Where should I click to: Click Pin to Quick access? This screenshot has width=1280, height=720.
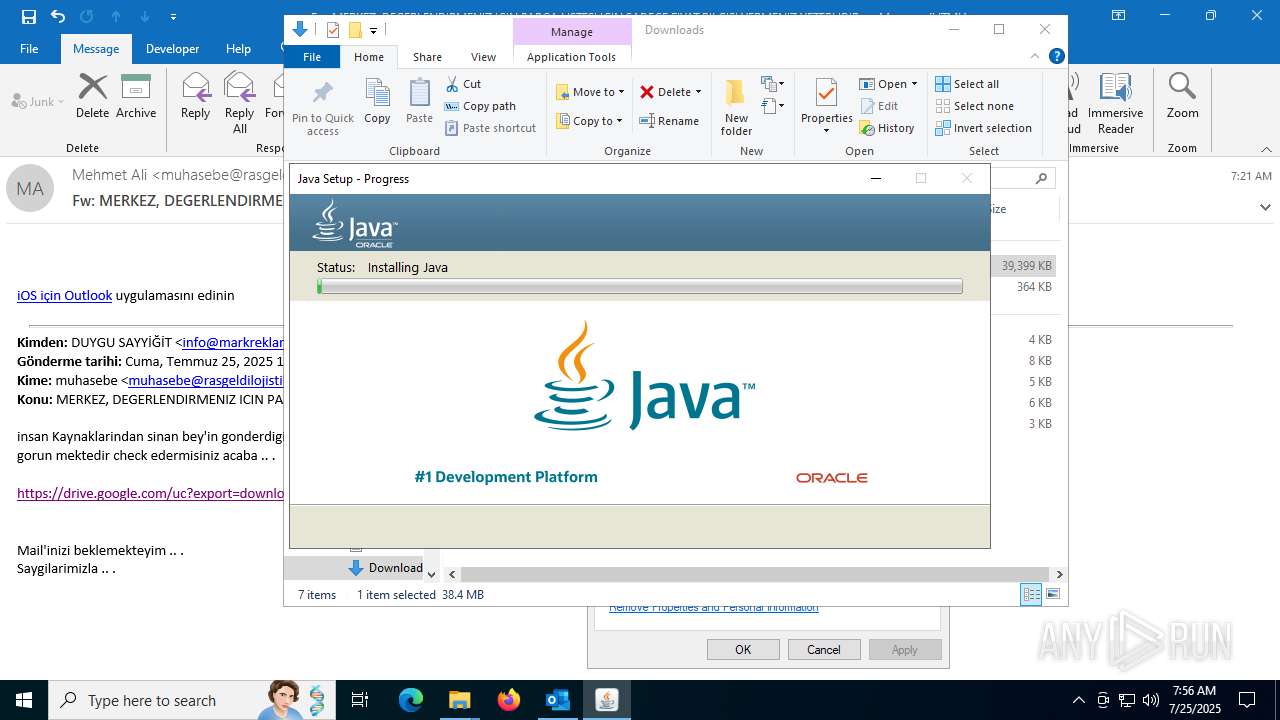click(322, 108)
